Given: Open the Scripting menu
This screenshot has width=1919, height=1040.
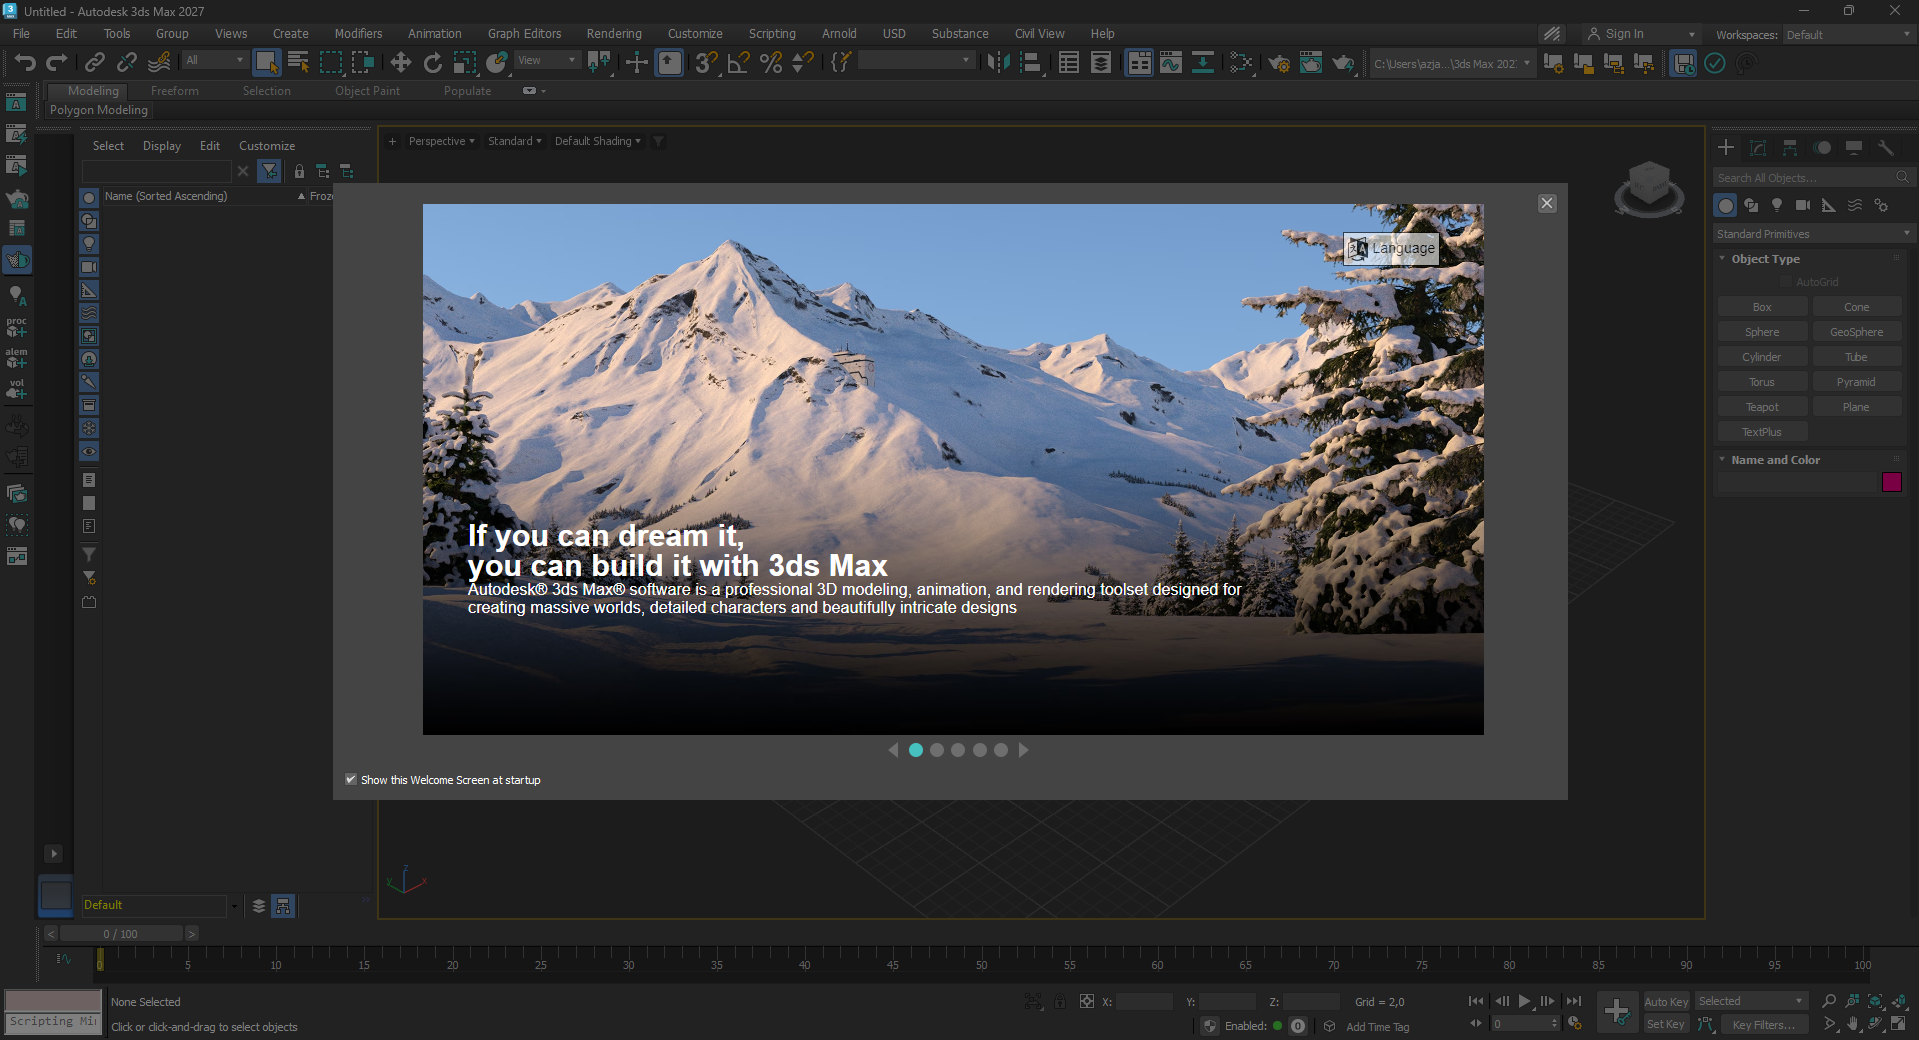Looking at the screenshot, I should click(x=772, y=34).
